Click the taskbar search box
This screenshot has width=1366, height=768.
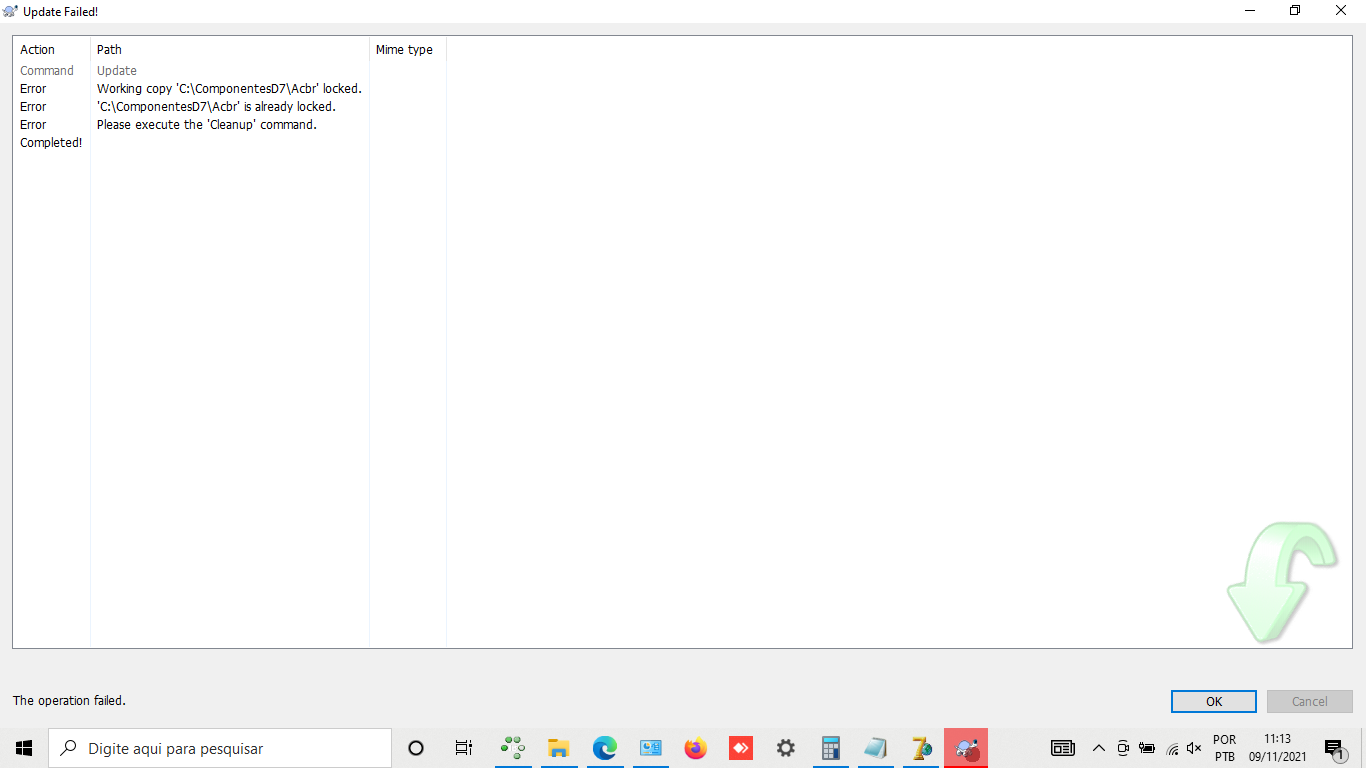coord(220,748)
